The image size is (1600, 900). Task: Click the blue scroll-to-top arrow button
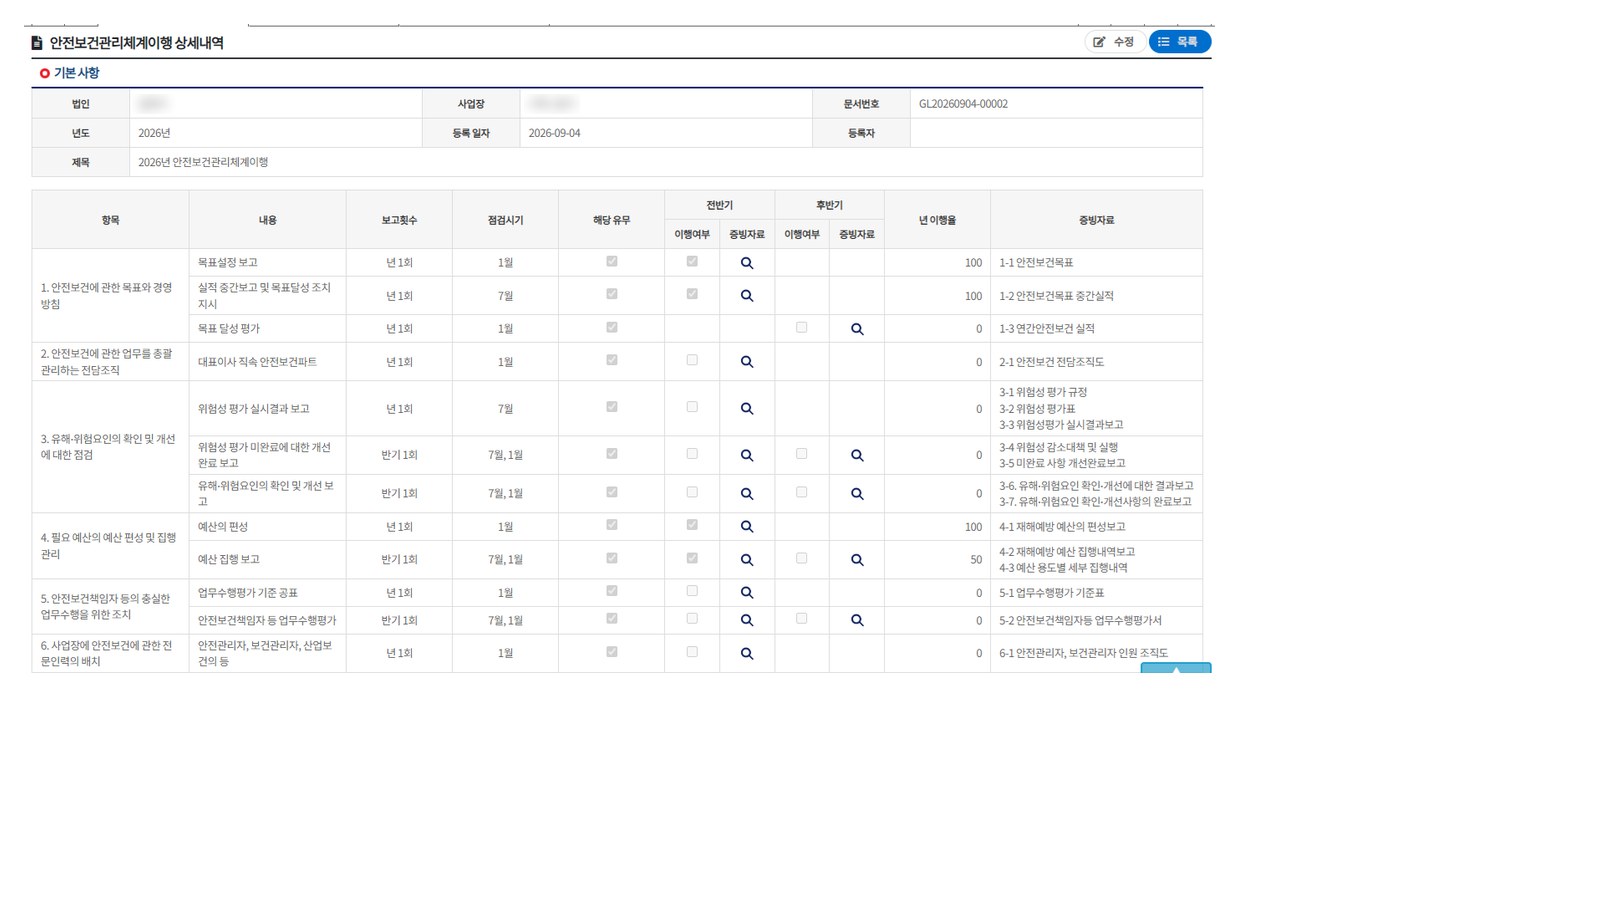click(x=1176, y=668)
